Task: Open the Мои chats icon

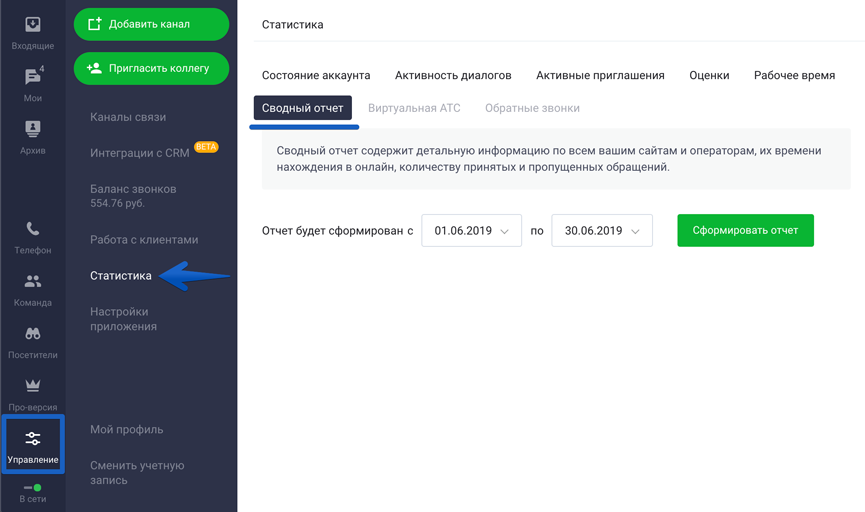Action: pyautogui.click(x=33, y=76)
